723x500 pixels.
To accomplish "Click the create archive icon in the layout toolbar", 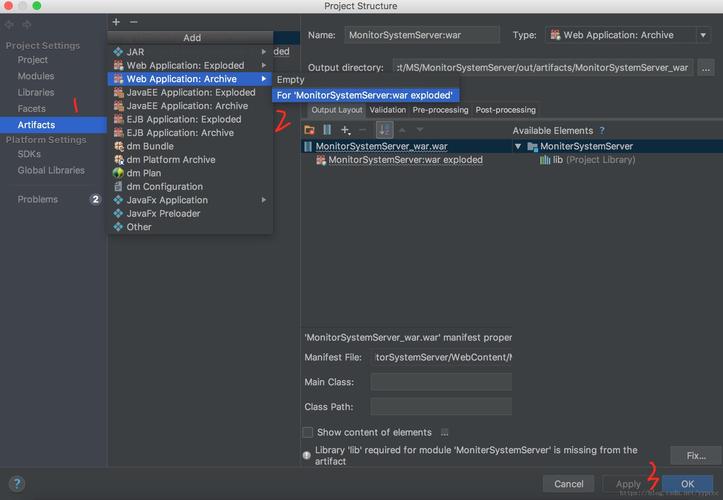I will pos(327,130).
